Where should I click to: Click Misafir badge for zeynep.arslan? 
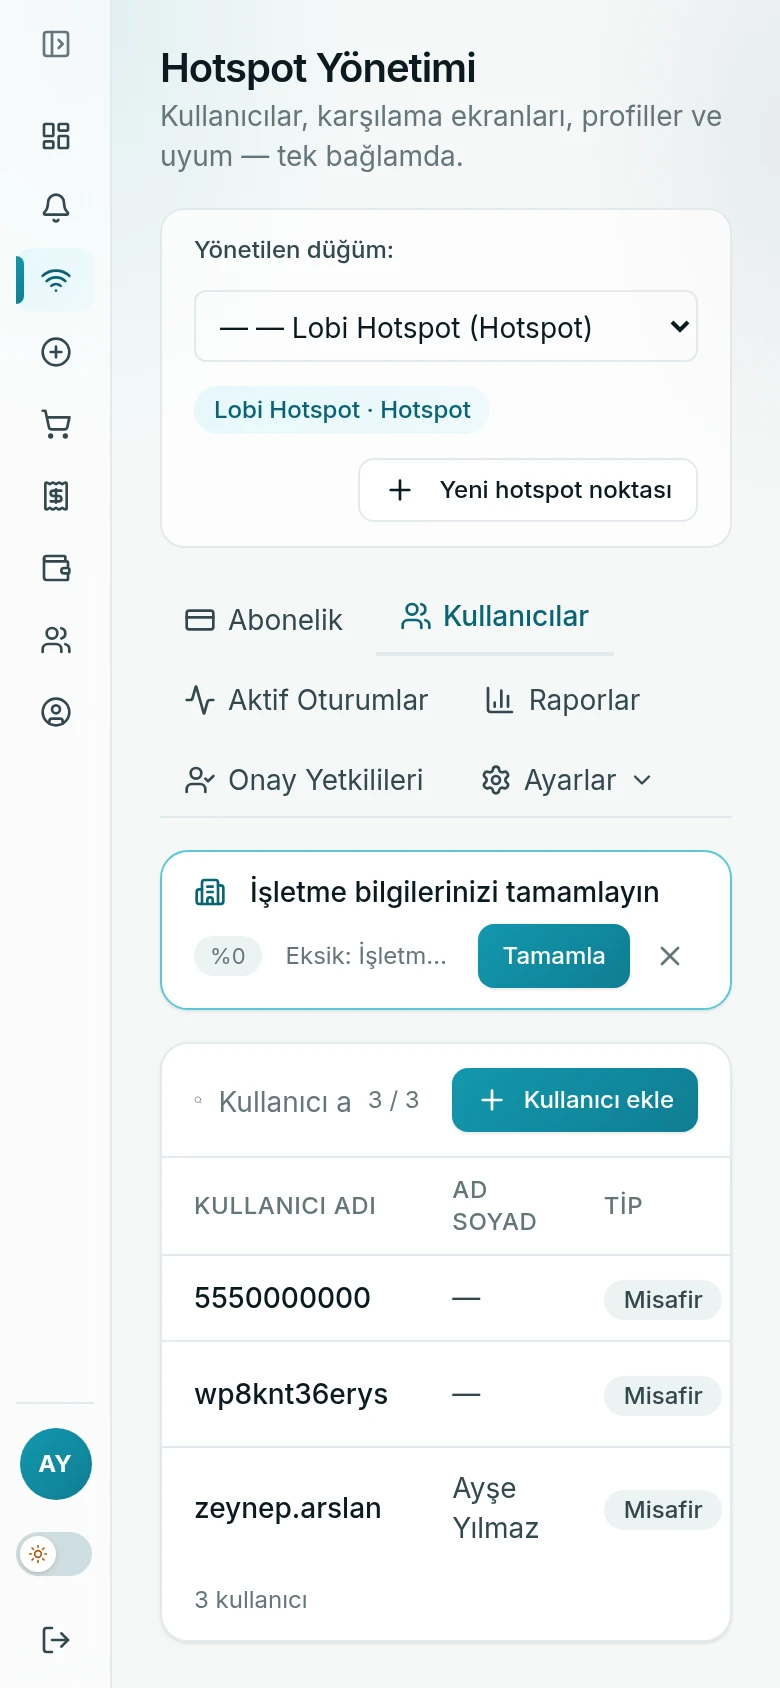(663, 1509)
